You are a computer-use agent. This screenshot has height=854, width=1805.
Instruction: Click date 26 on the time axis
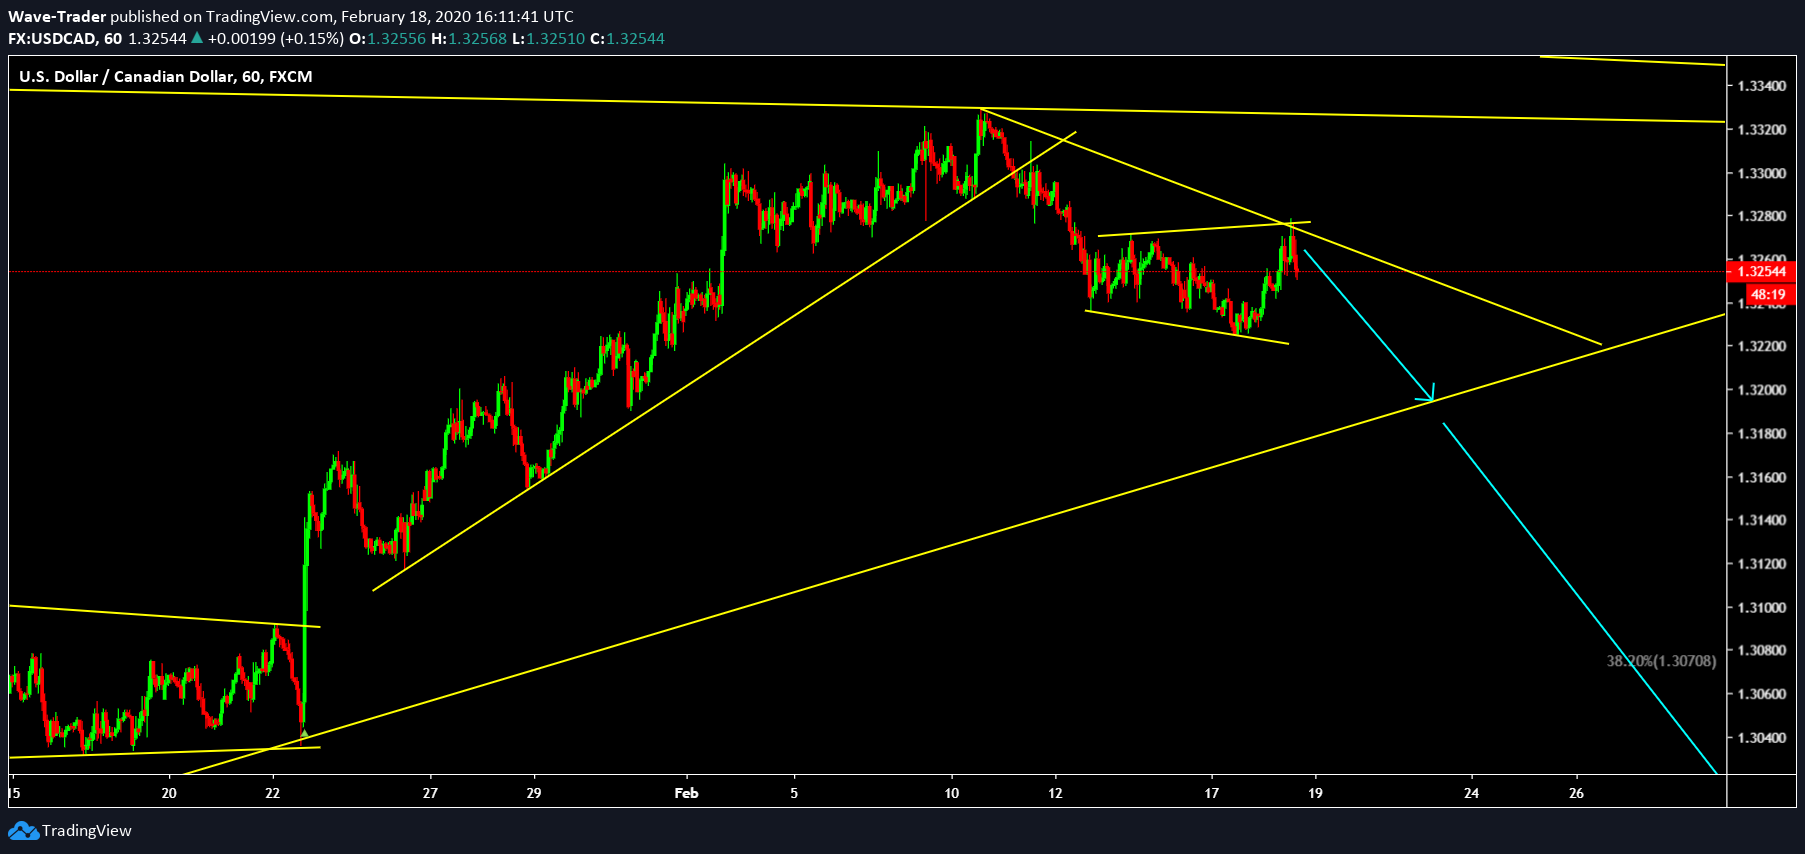tap(1577, 793)
